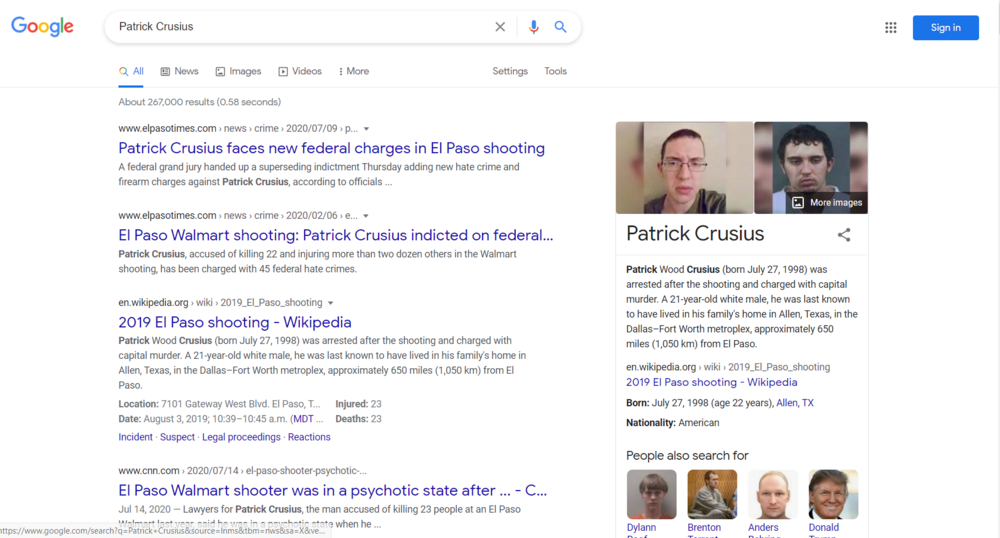Open CNN 'El Paso Walmart shooter was in a psychotic state' result
Screen dimensions: 1000x538
pos(332,490)
